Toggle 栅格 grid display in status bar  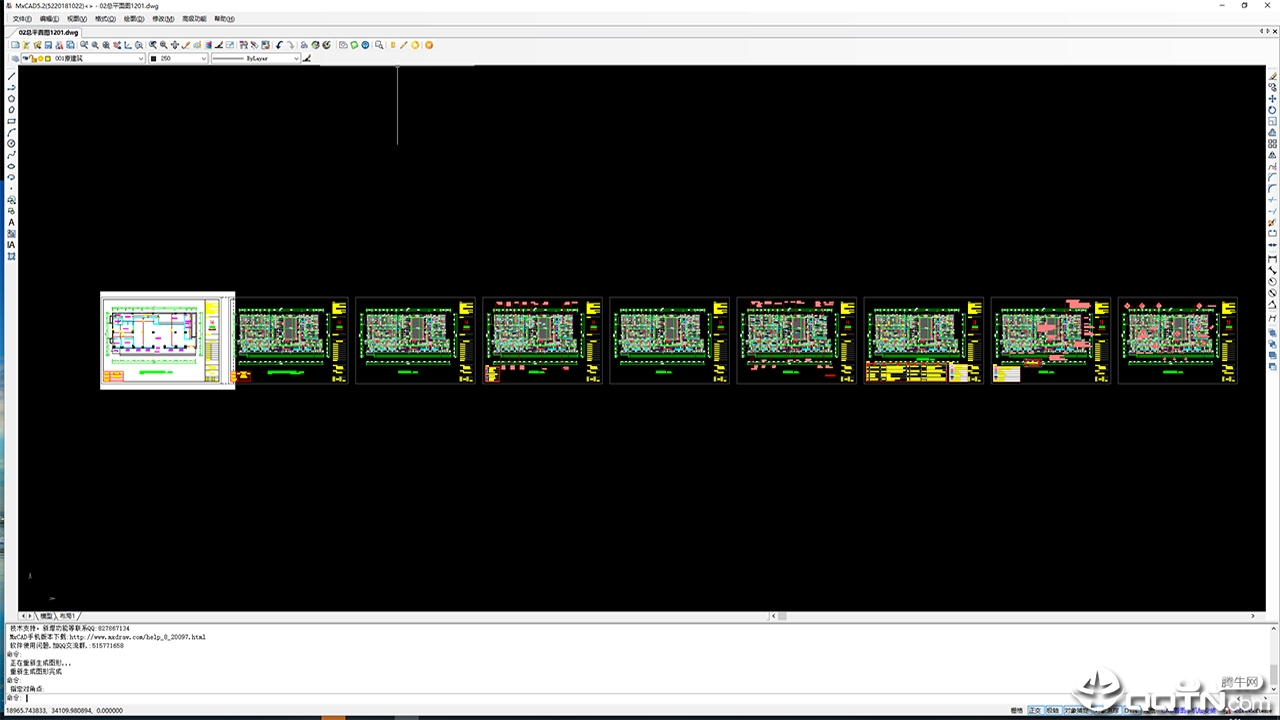1016,710
